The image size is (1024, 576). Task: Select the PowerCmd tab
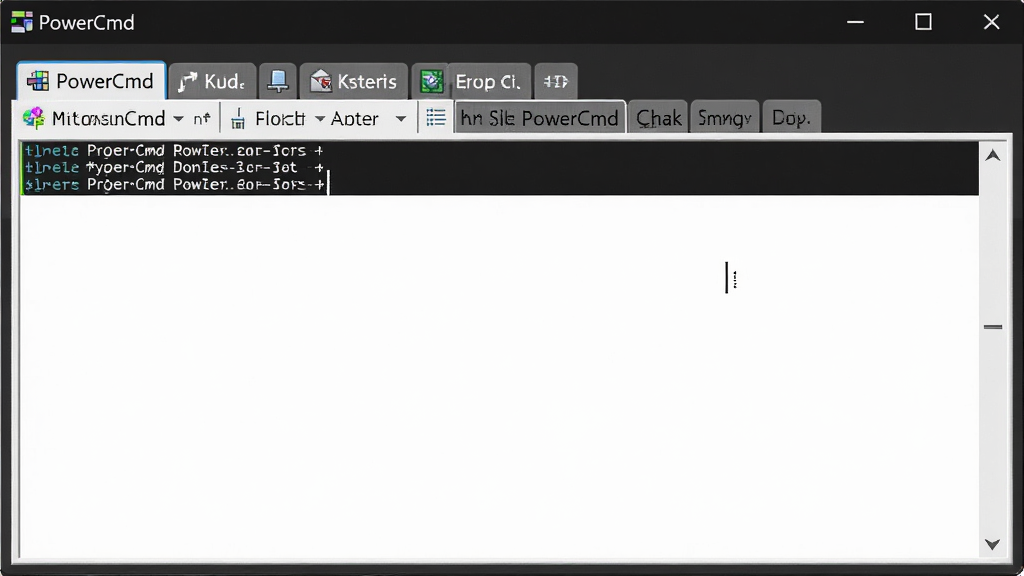91,81
